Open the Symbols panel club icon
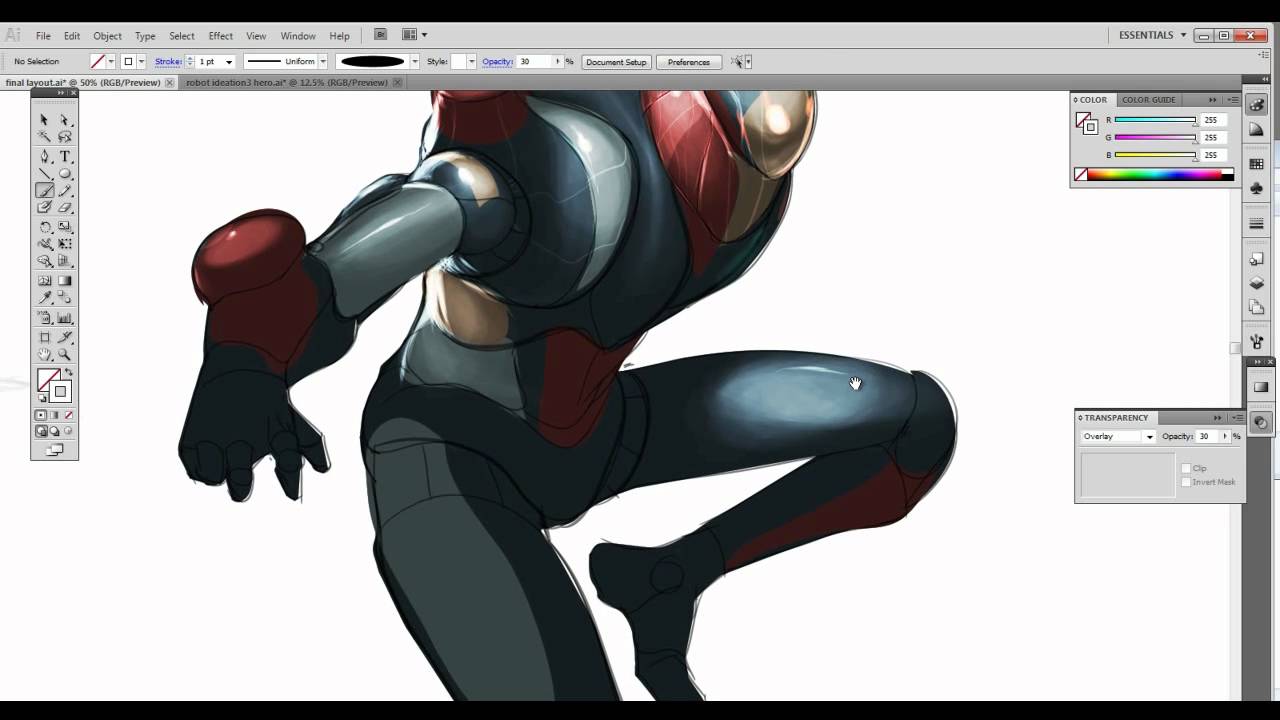Viewport: 1280px width, 720px height. (x=1257, y=188)
